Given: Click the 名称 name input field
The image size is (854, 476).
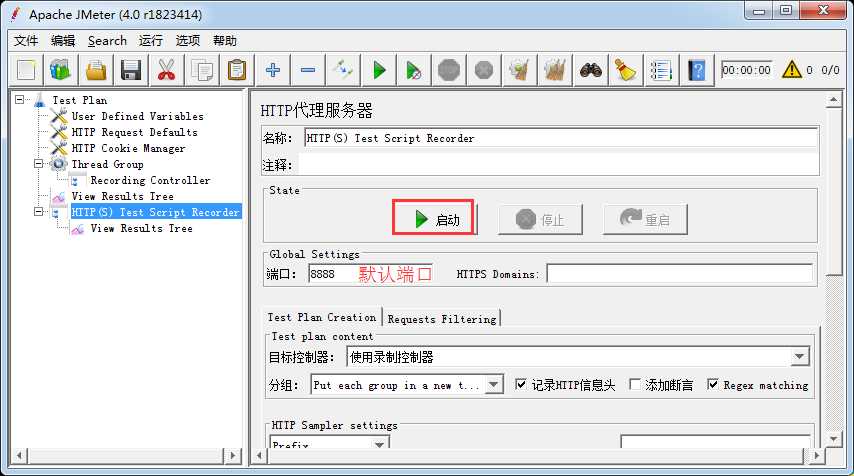Looking at the screenshot, I should [x=560, y=138].
